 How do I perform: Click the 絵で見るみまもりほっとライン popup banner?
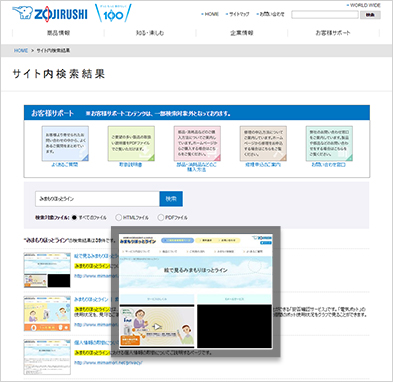pyautogui.click(x=196, y=273)
